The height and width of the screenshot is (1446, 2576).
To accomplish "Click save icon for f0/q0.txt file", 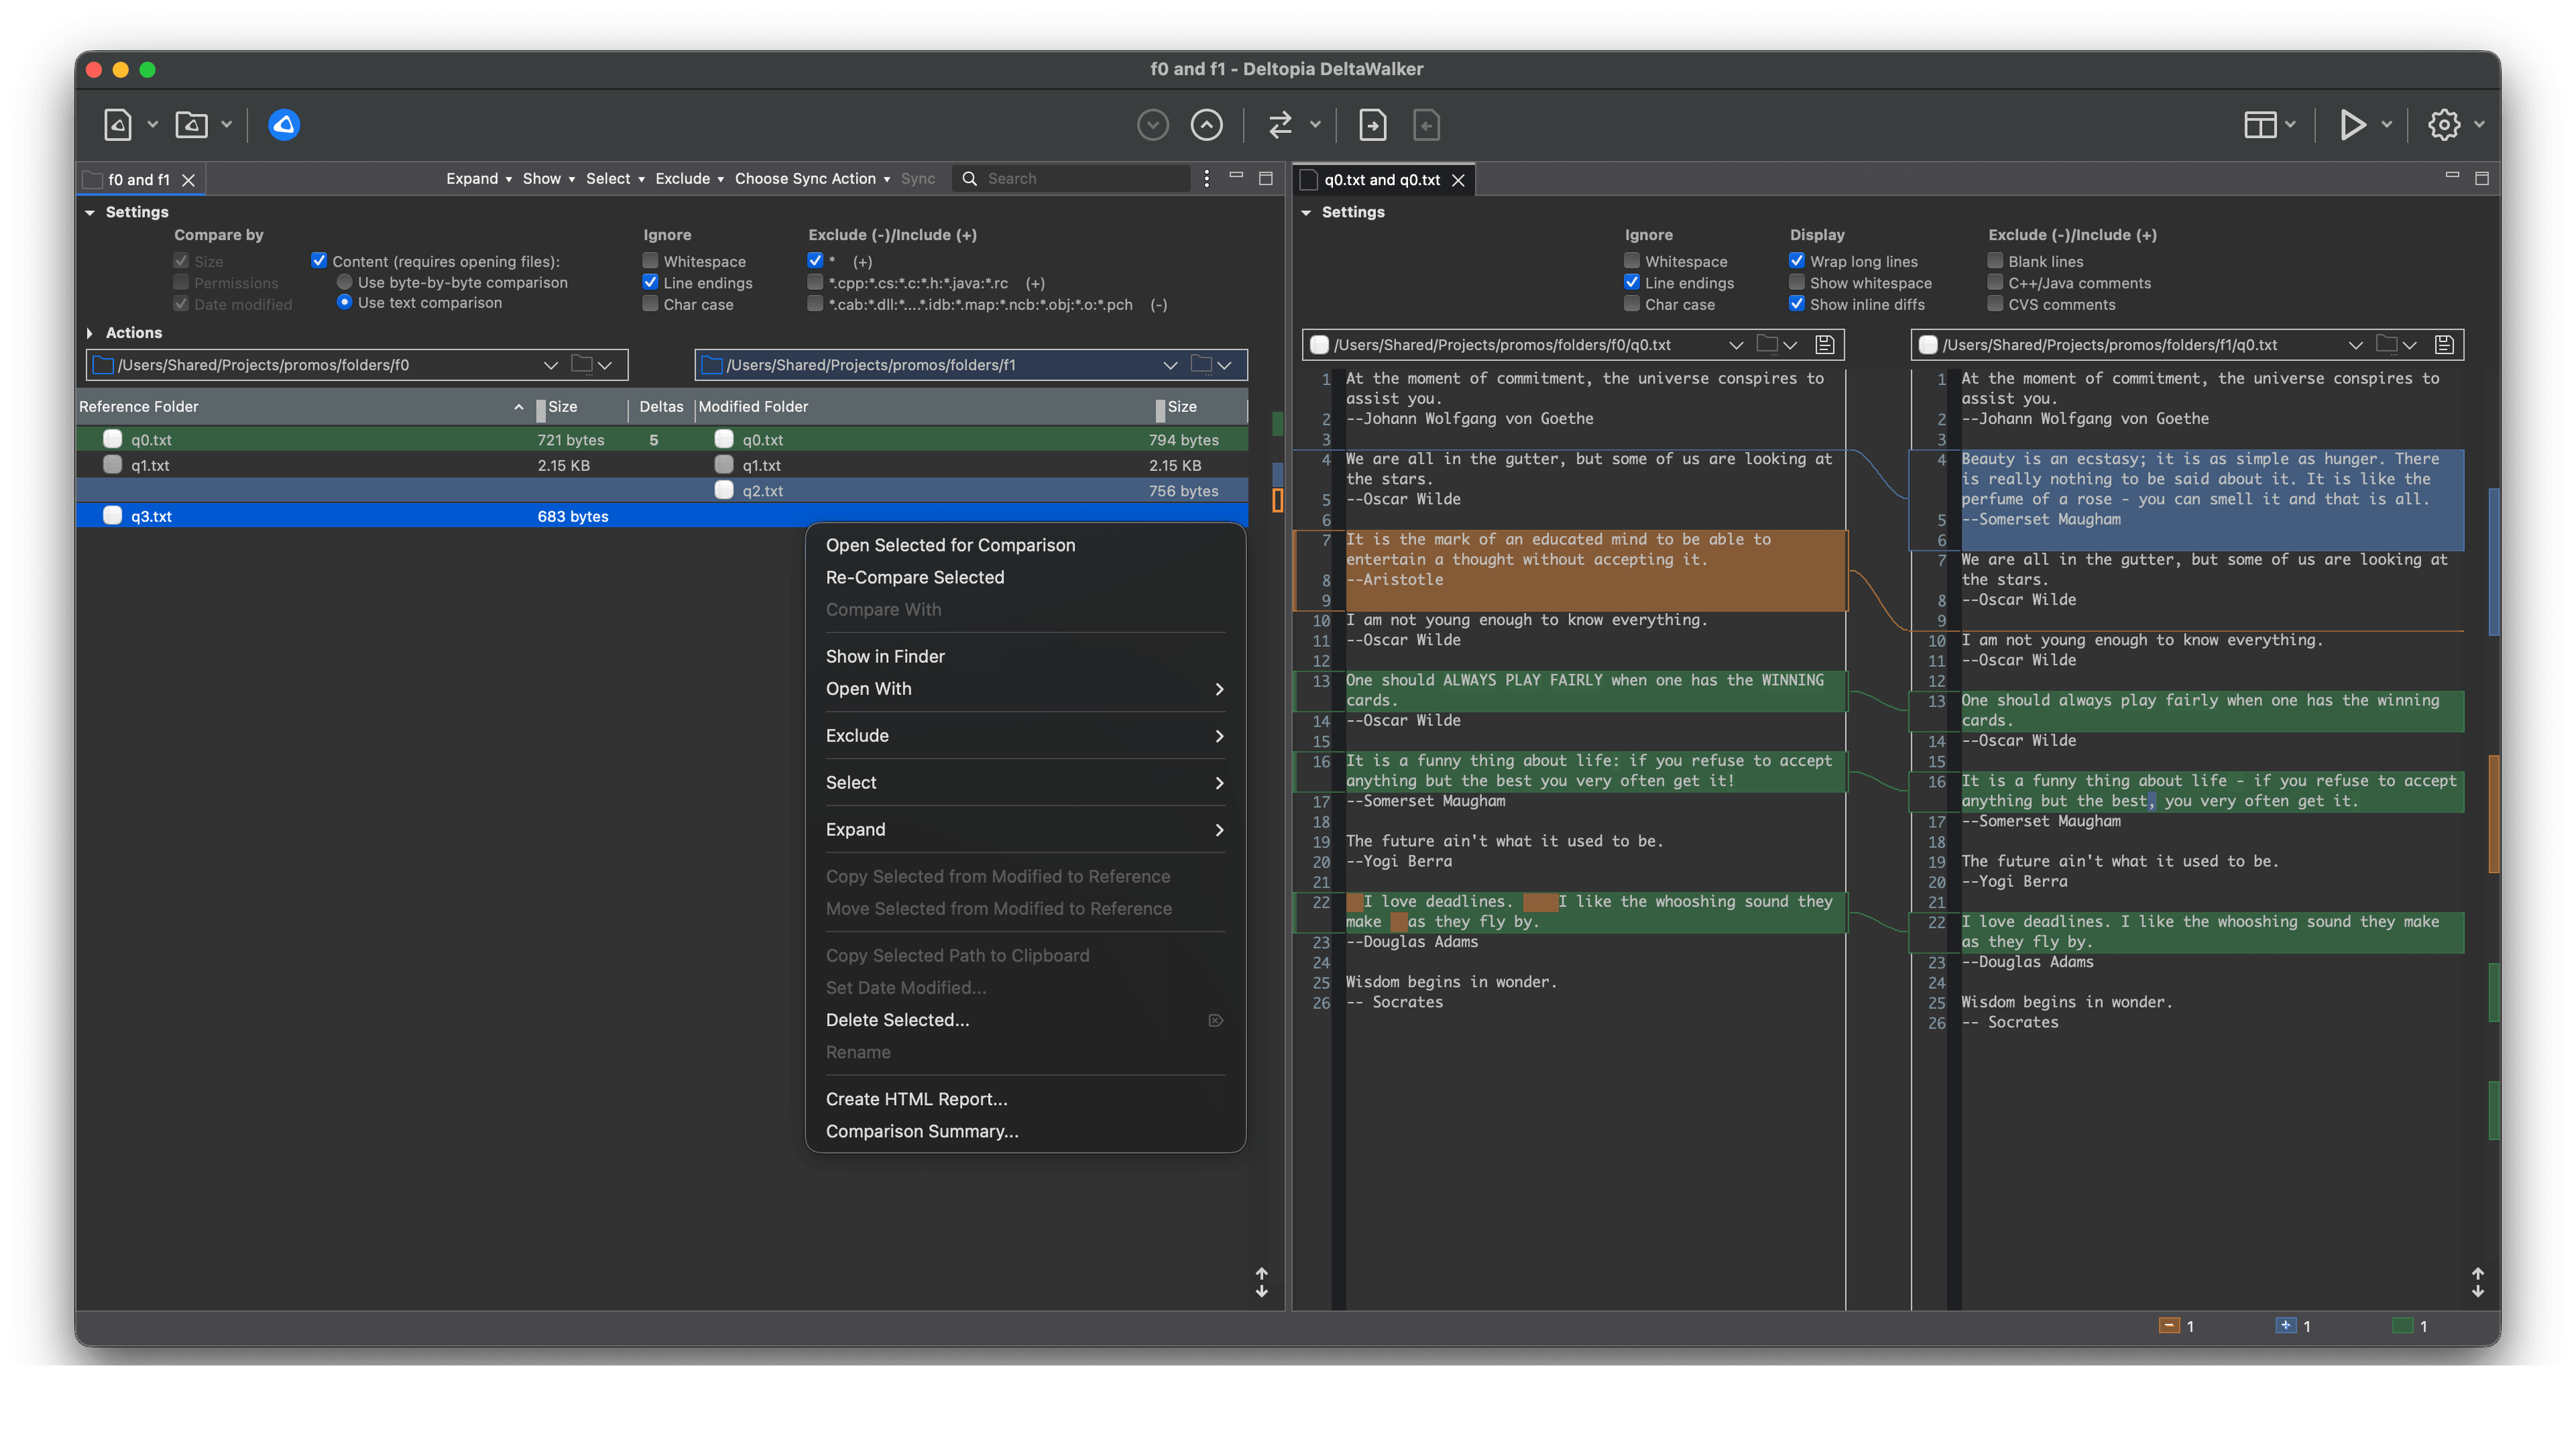I will point(1825,345).
